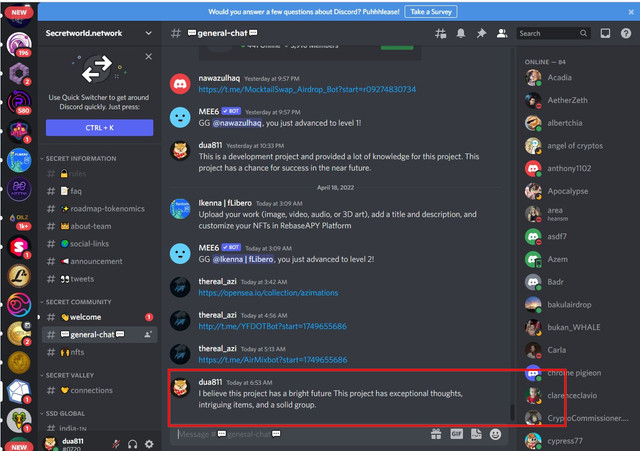Click the CTRL + K button
Image resolution: width=640 pixels, height=451 pixels.
pyautogui.click(x=99, y=128)
